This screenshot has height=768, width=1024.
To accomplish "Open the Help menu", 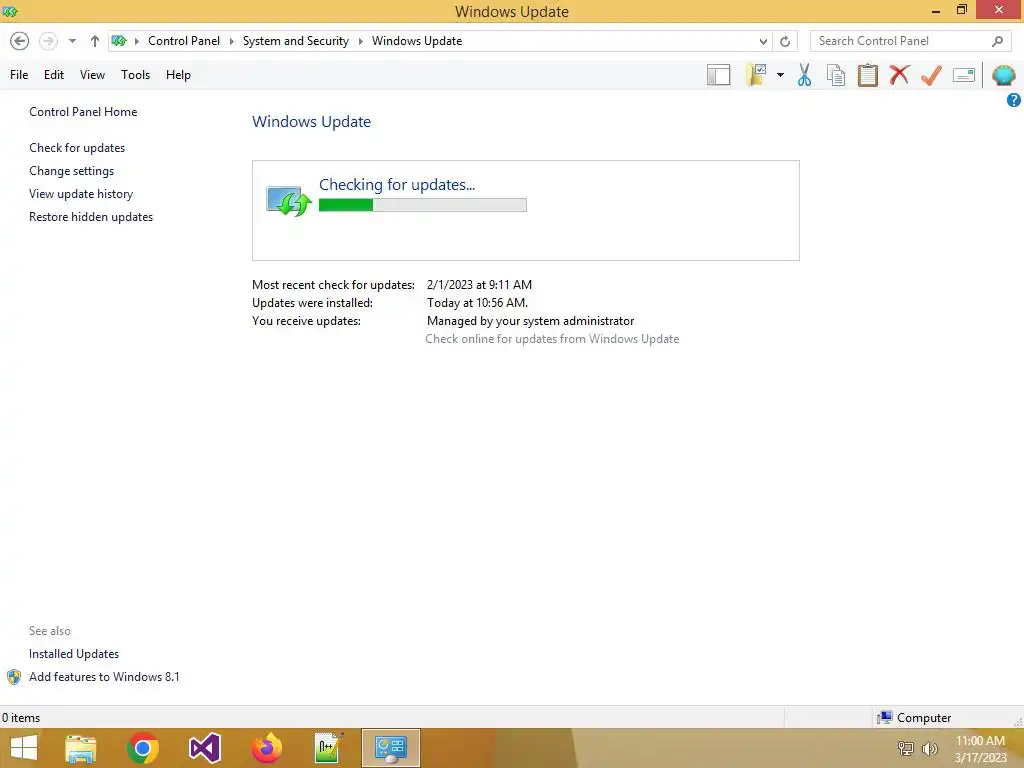I will 178,75.
